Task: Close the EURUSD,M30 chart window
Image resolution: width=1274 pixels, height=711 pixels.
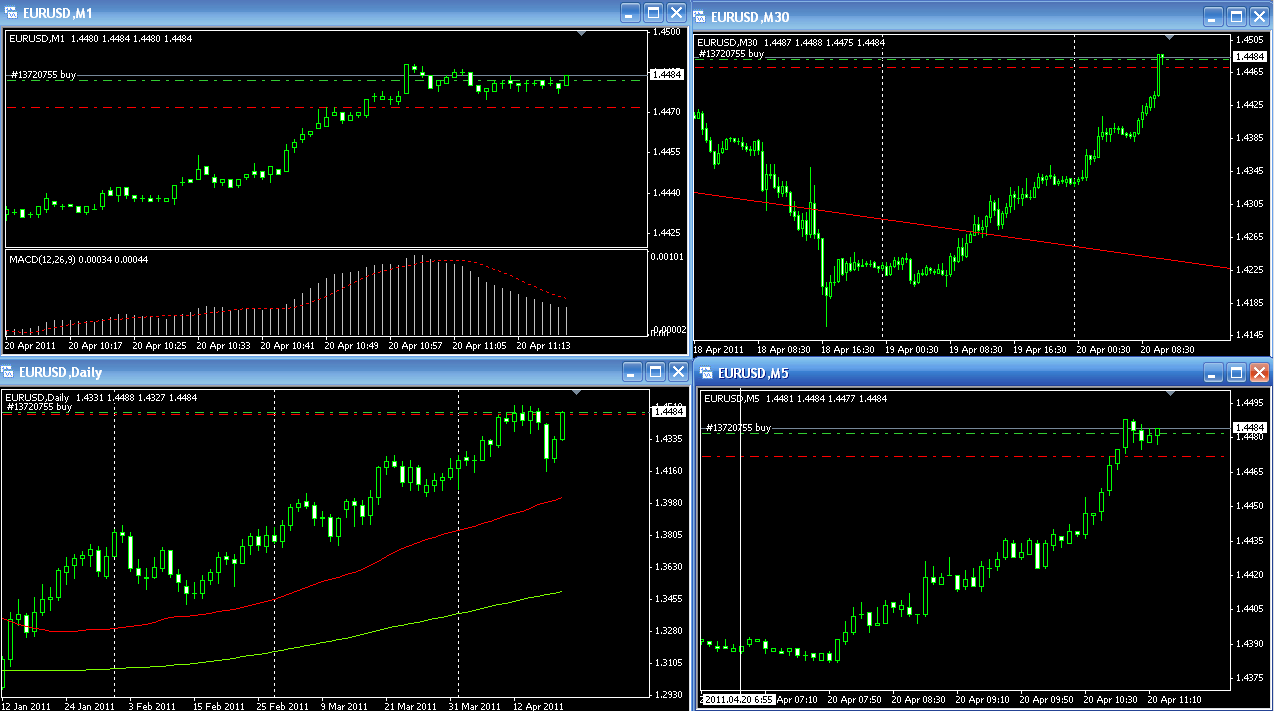Action: [1259, 16]
